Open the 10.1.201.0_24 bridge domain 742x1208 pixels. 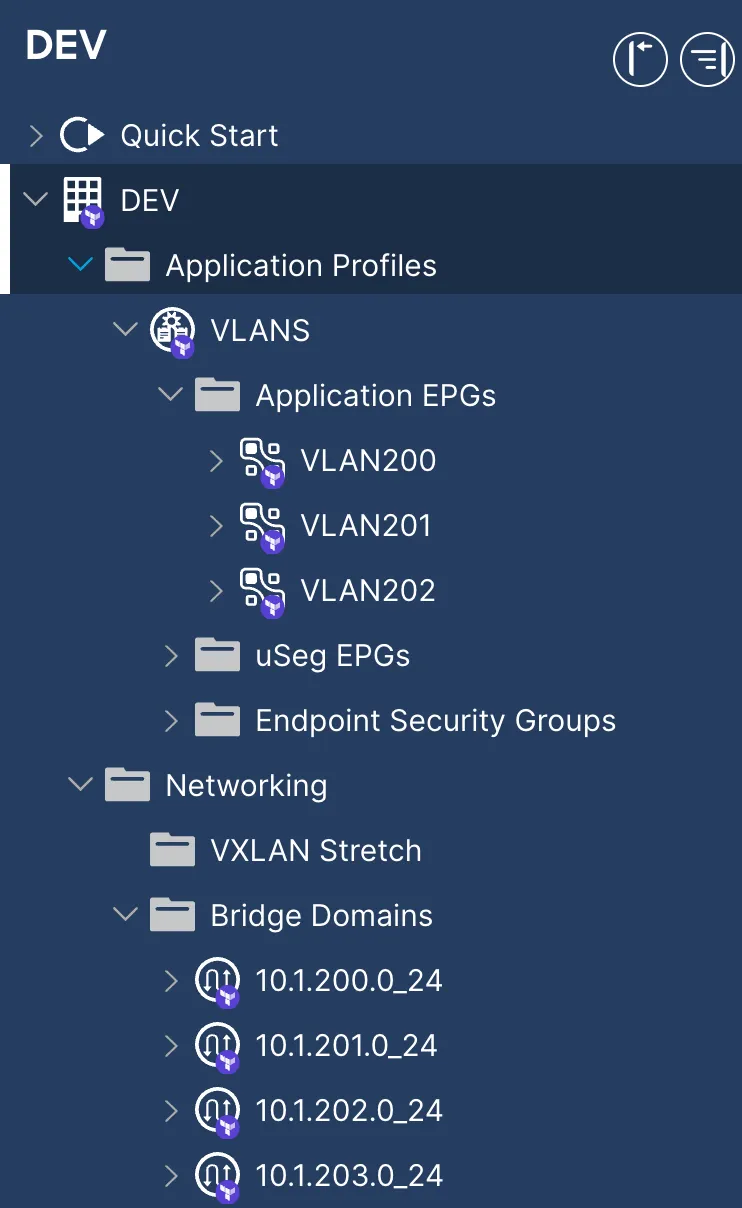pos(346,1046)
